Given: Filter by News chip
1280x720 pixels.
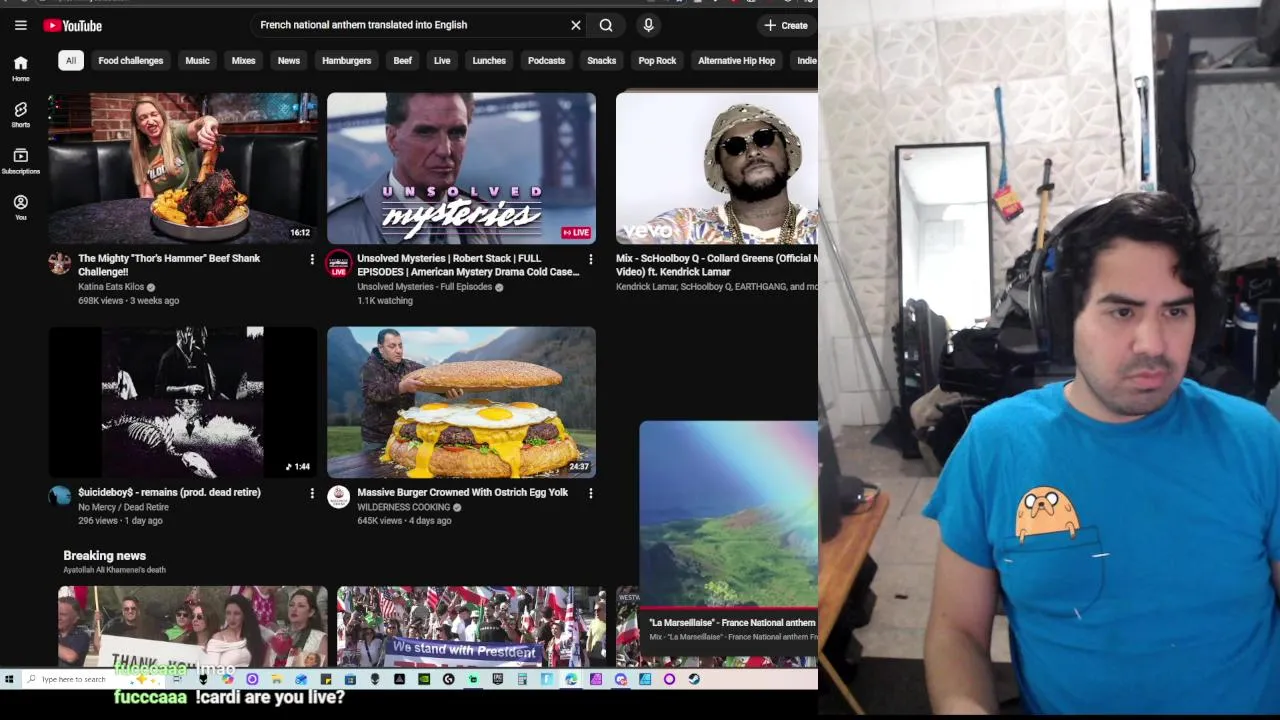Looking at the screenshot, I should click(289, 60).
